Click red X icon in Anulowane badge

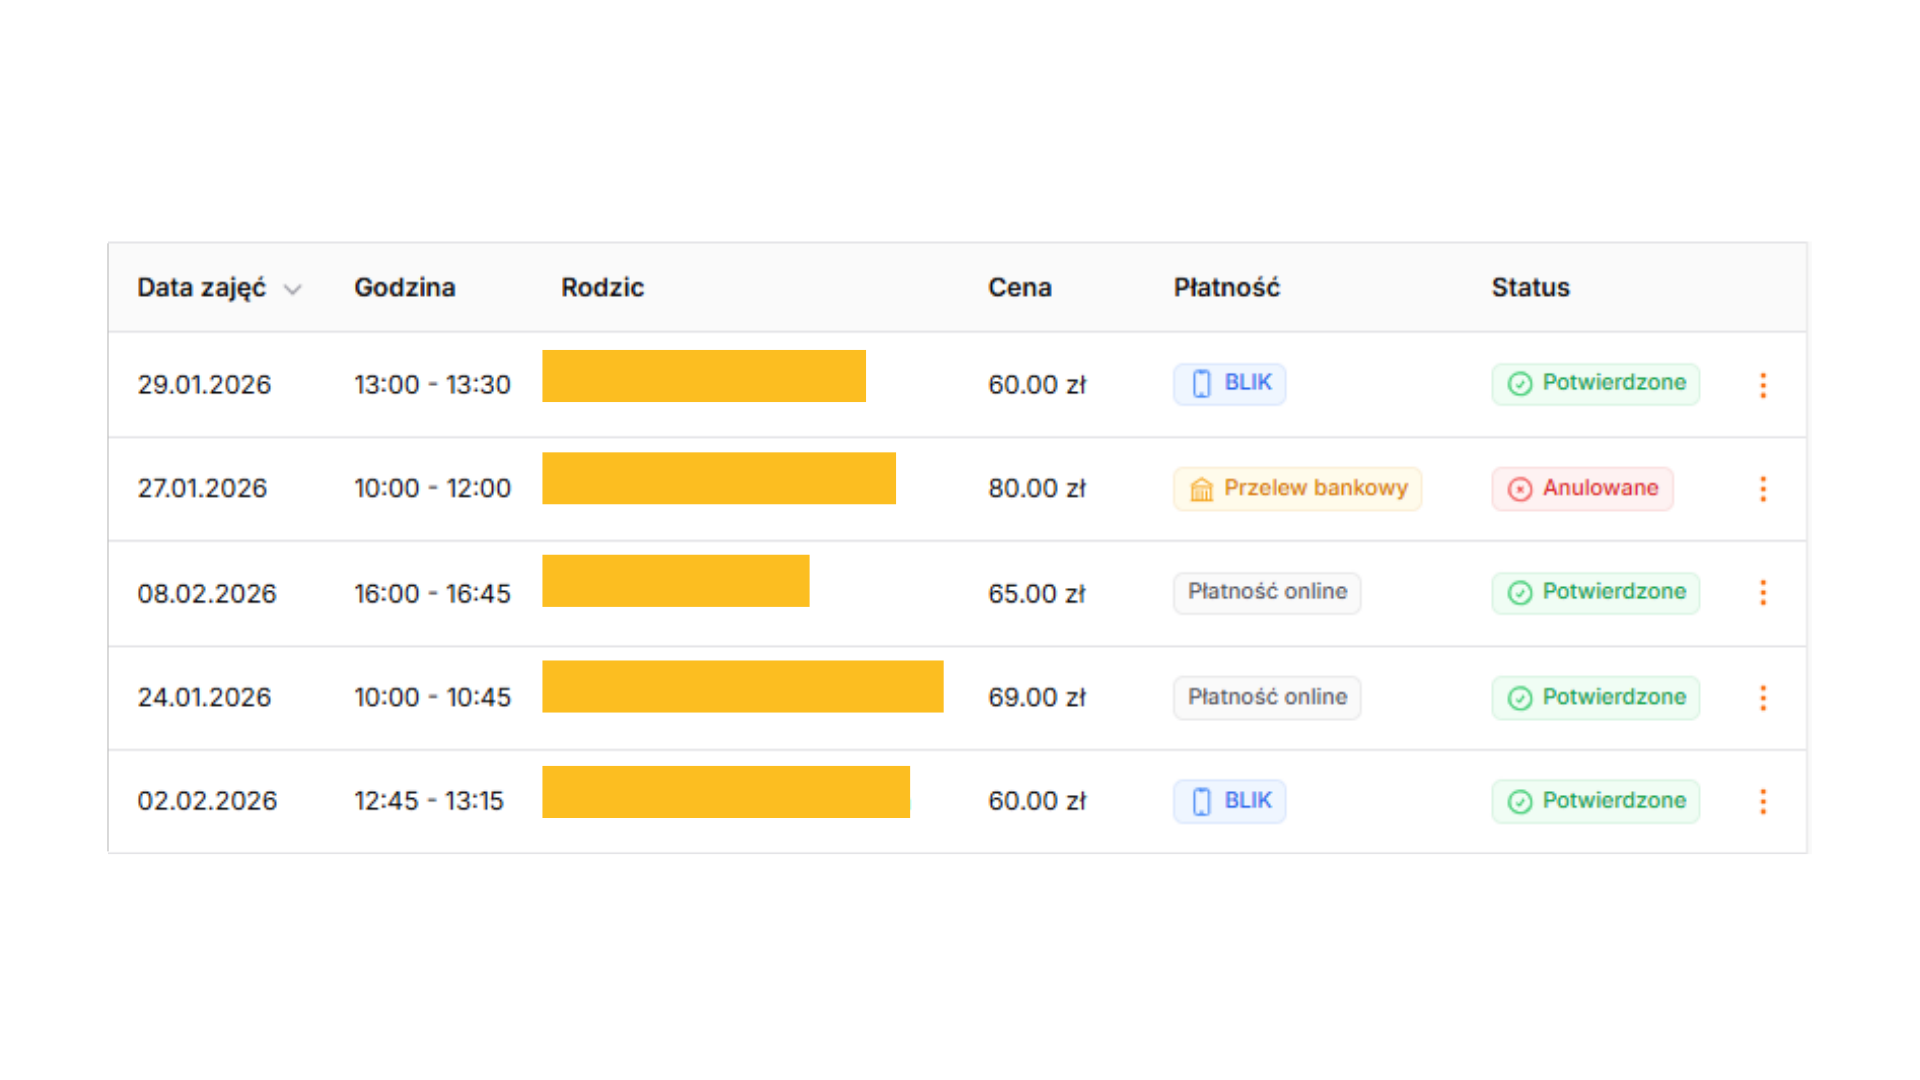click(1519, 489)
